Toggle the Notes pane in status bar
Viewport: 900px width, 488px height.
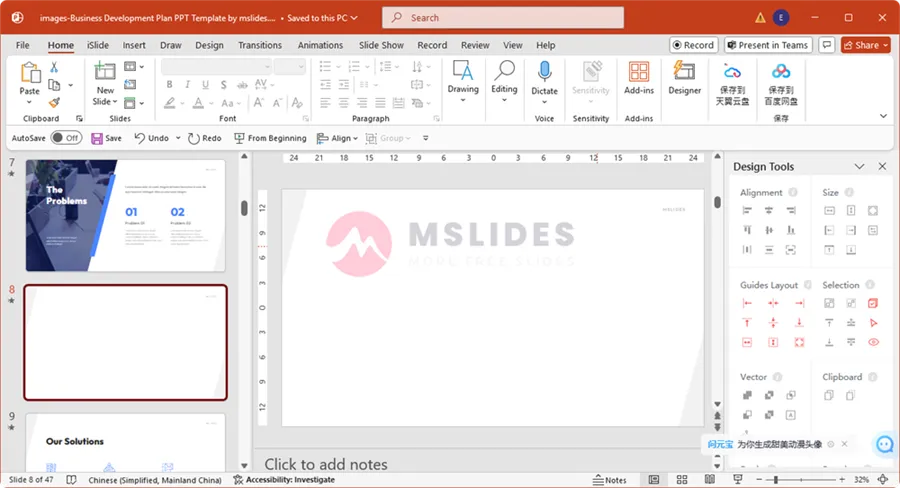(x=609, y=480)
